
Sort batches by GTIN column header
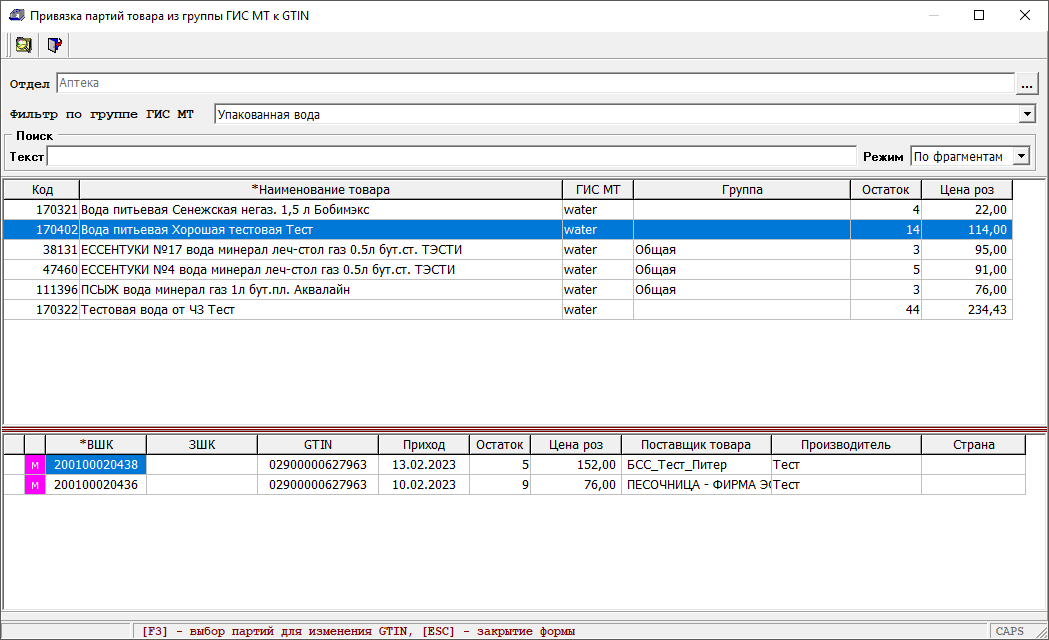pyautogui.click(x=318, y=445)
